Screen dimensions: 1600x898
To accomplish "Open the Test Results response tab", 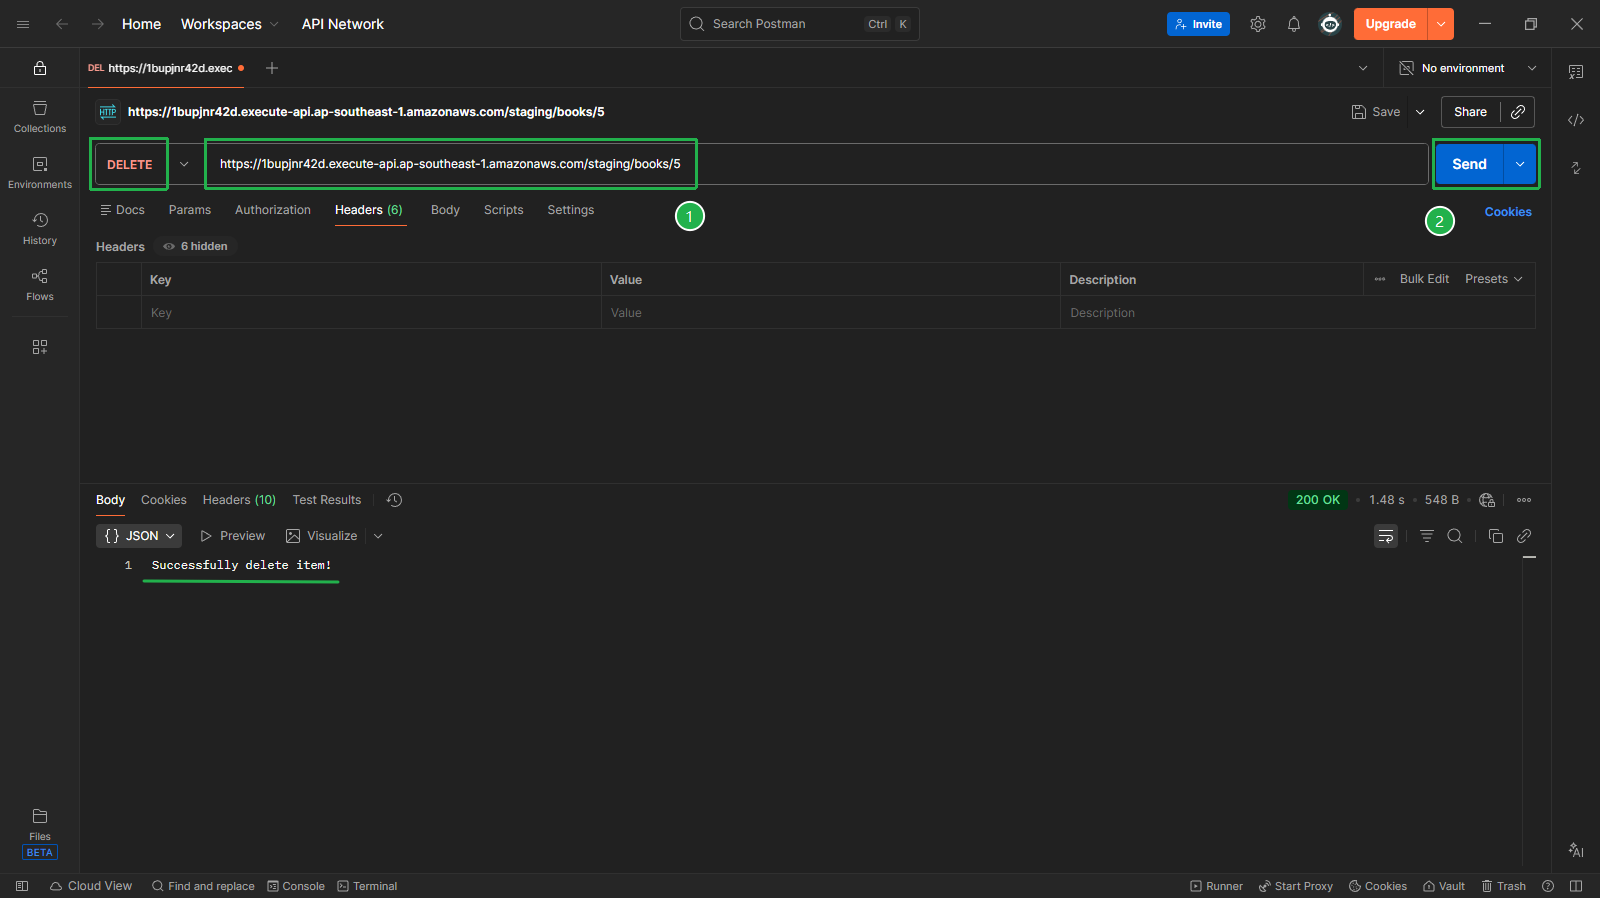I will coord(327,500).
